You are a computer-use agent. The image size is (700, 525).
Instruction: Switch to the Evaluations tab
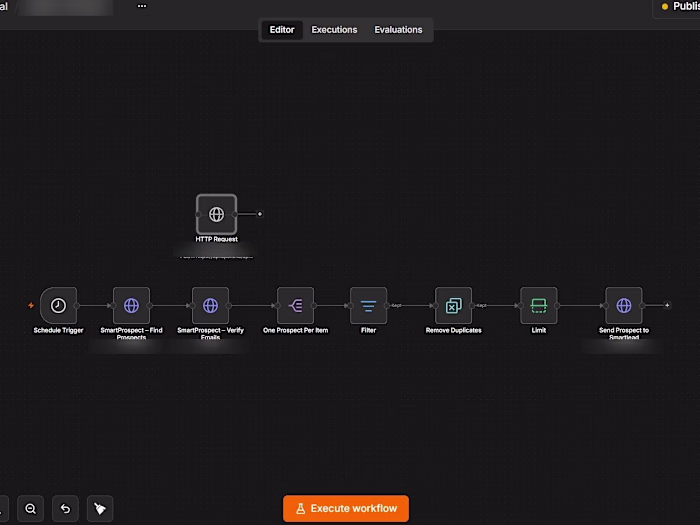click(398, 30)
